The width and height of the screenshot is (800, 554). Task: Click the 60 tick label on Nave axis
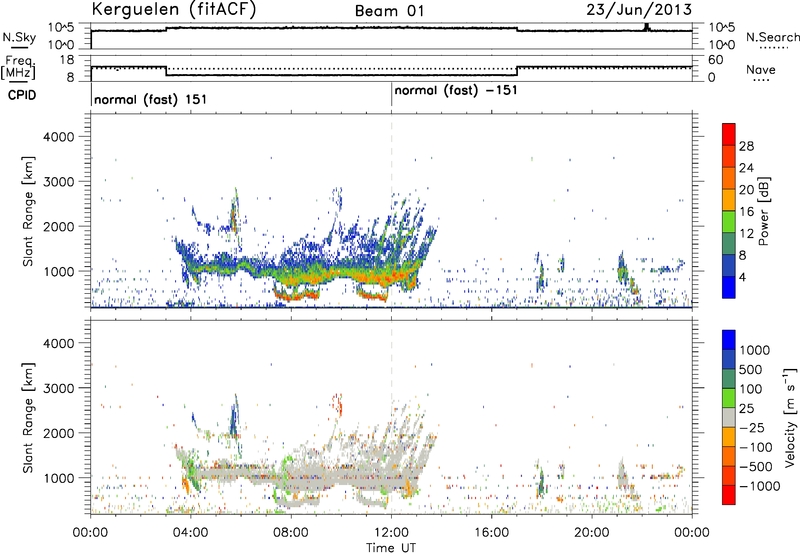point(716,60)
